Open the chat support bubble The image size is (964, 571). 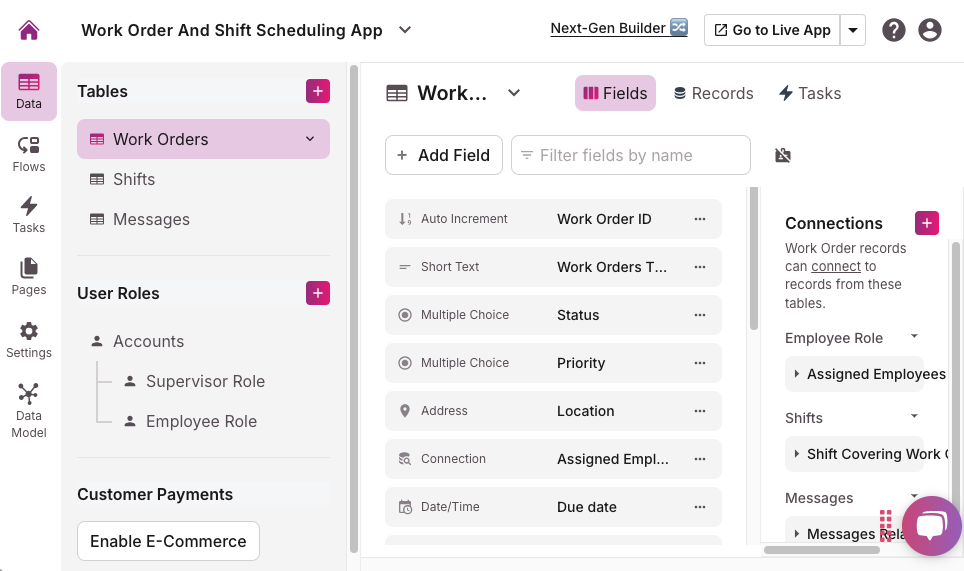click(931, 526)
